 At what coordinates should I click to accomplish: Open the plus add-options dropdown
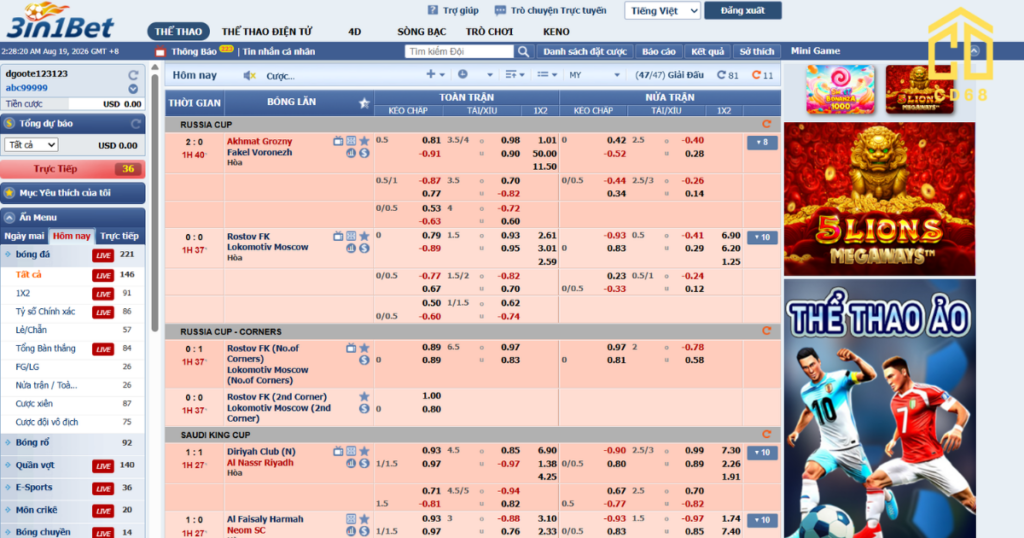tap(435, 75)
